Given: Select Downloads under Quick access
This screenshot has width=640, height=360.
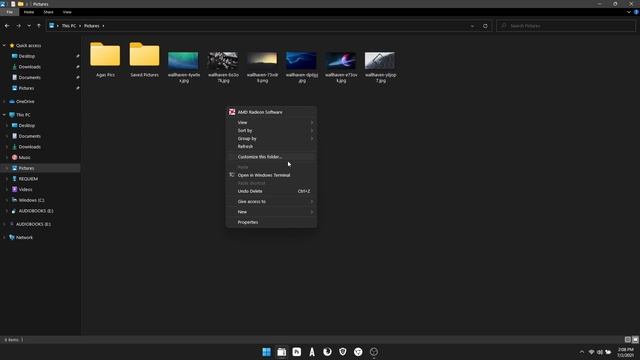Looking at the screenshot, I should 29,67.
